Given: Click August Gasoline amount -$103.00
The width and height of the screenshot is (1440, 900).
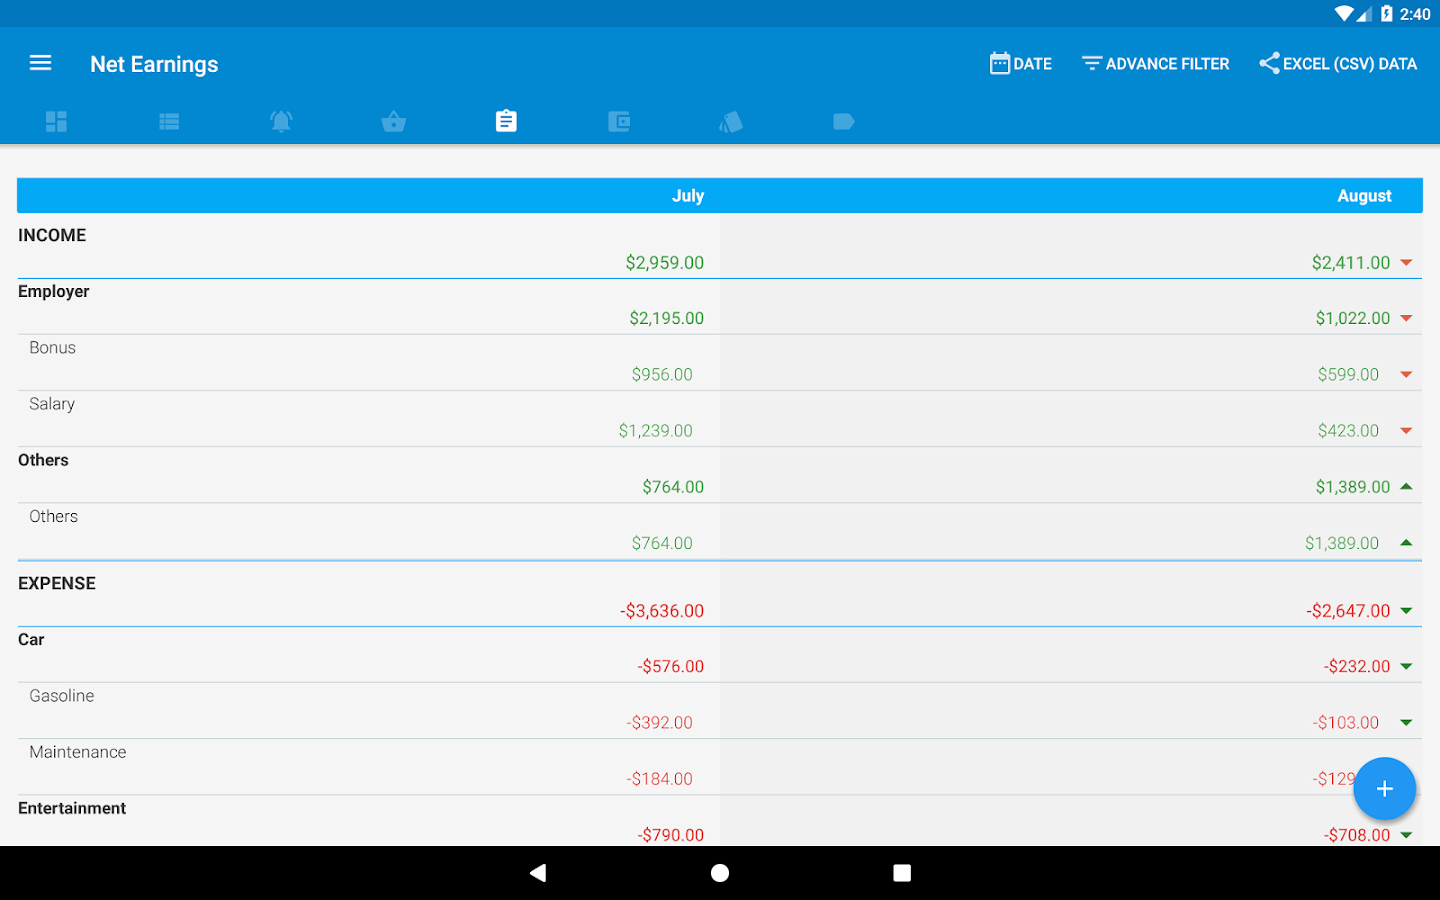Looking at the screenshot, I should (x=1346, y=722).
